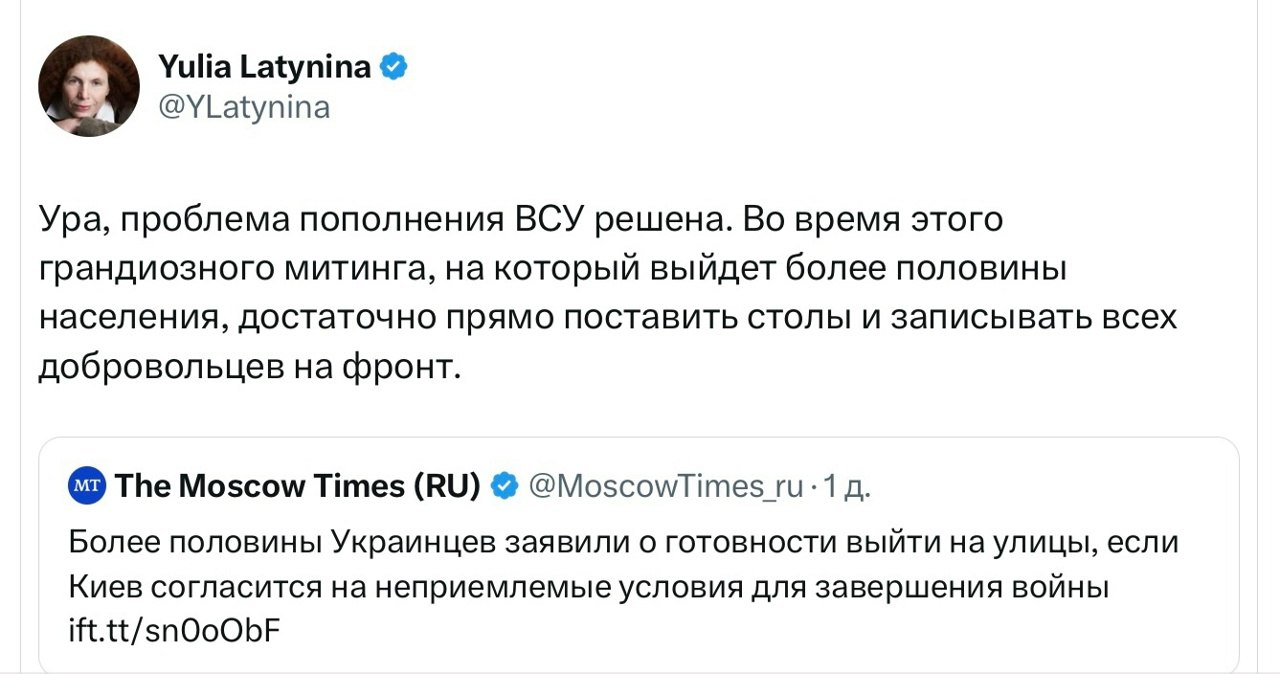Click the Yulia Latynina display name
Viewport: 1280px width, 674px height.
click(x=264, y=67)
